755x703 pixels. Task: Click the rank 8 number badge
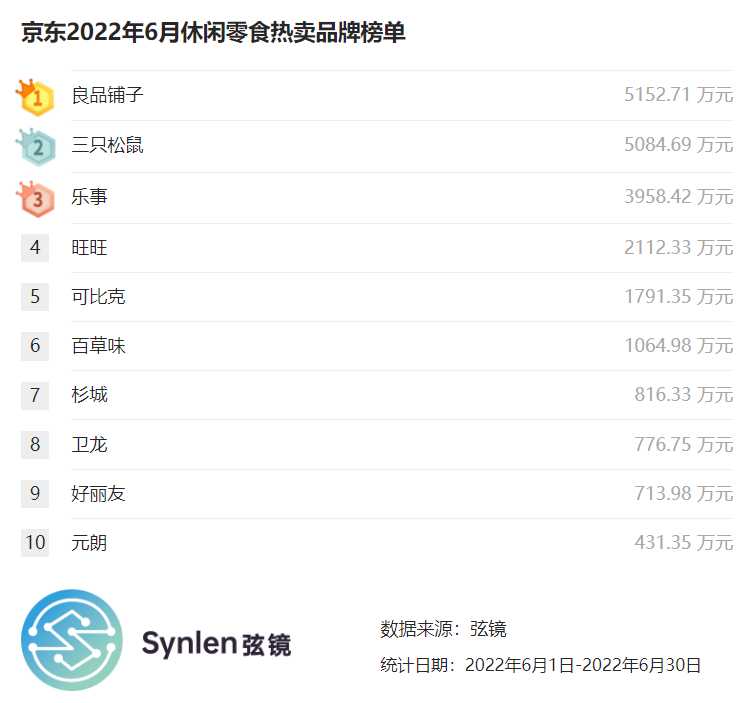coord(35,444)
